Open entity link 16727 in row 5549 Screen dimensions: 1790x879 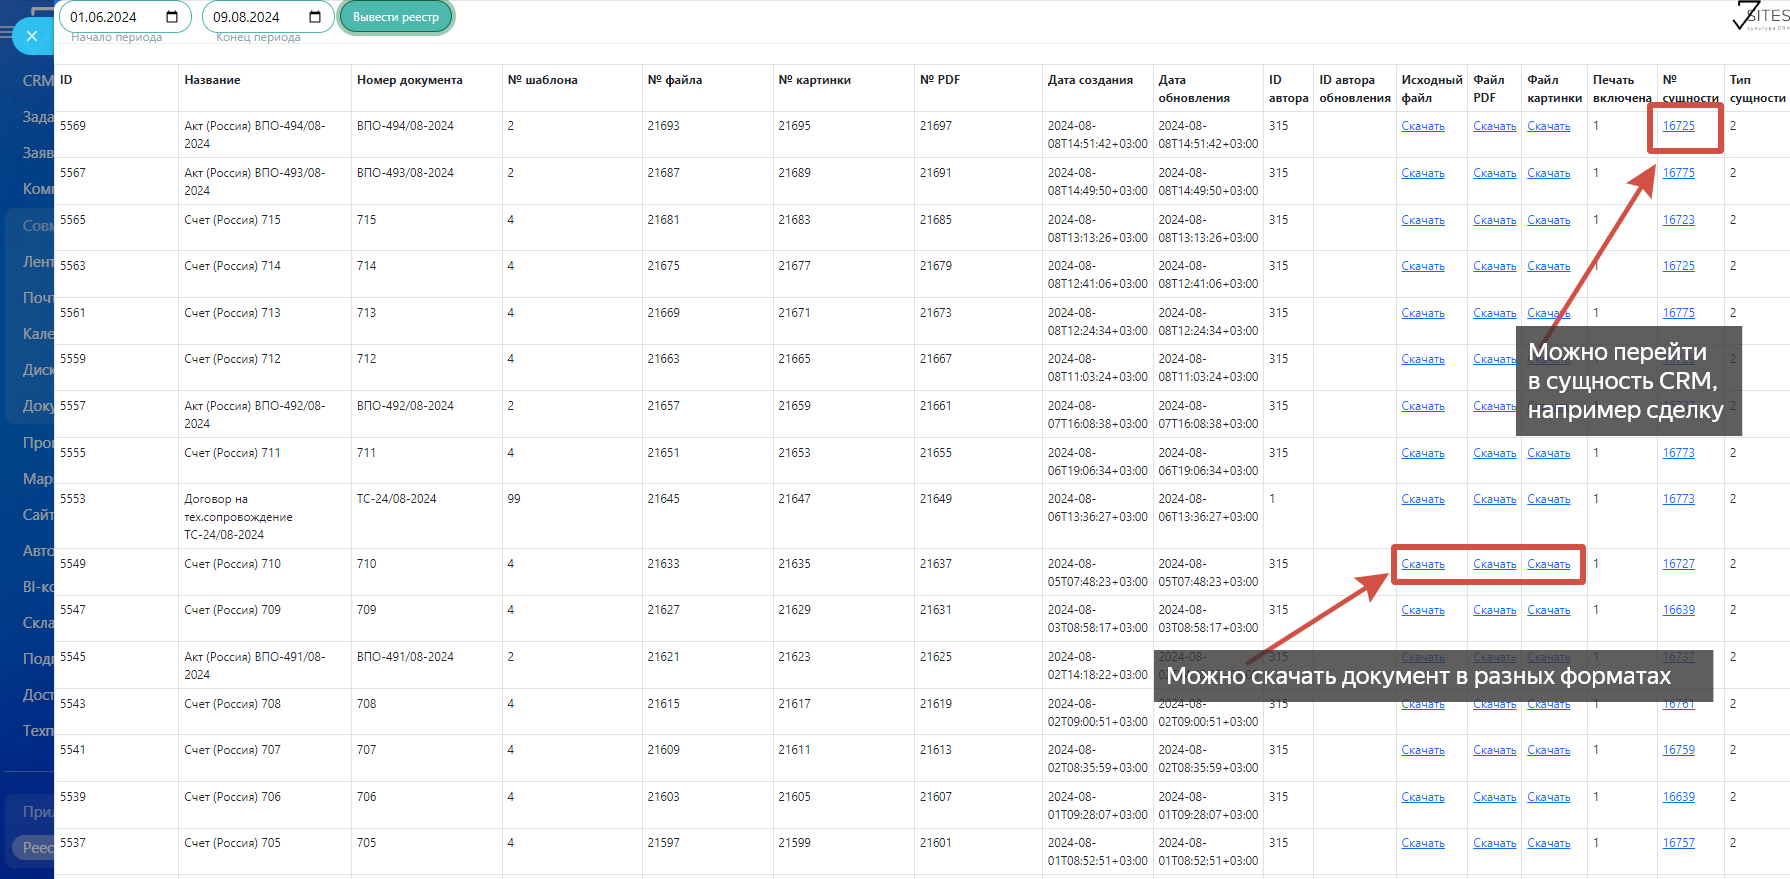(x=1678, y=564)
